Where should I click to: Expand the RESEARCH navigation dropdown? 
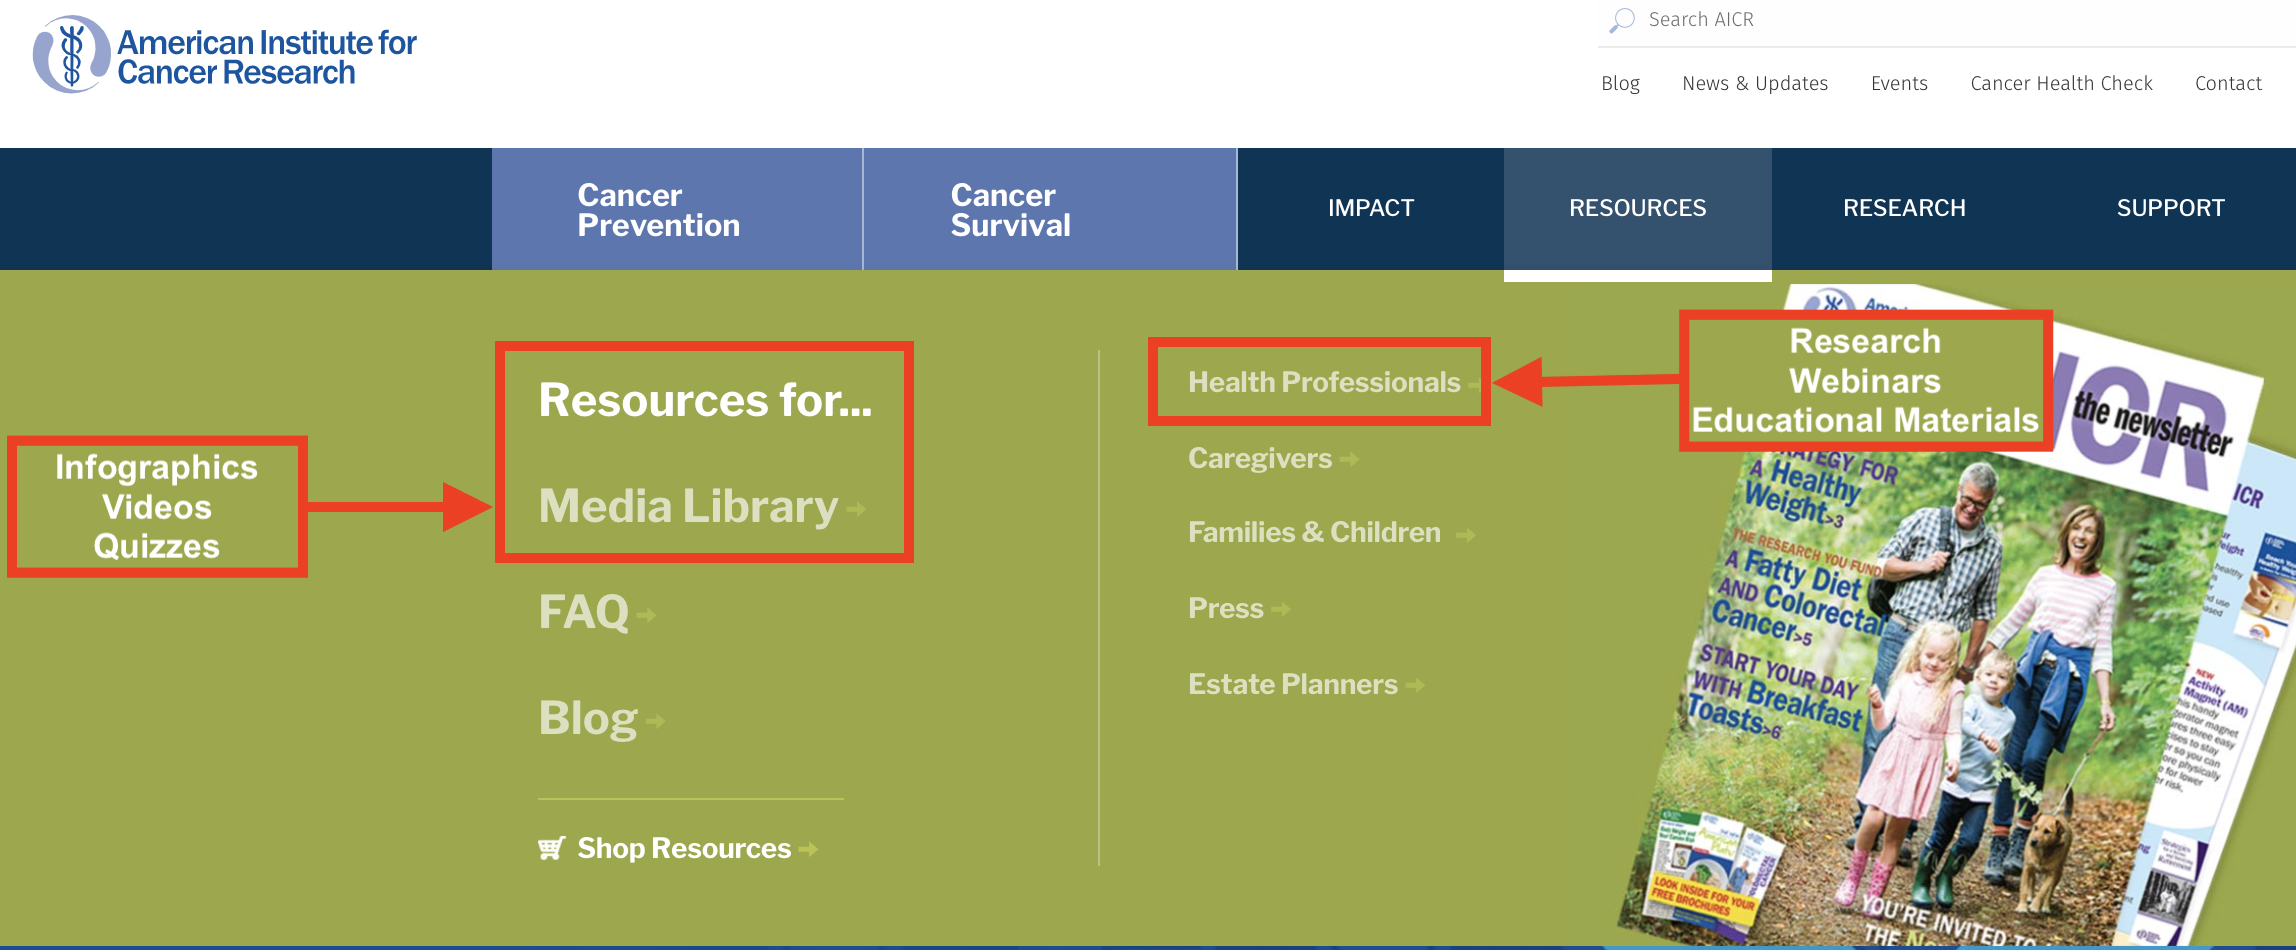click(x=1904, y=208)
